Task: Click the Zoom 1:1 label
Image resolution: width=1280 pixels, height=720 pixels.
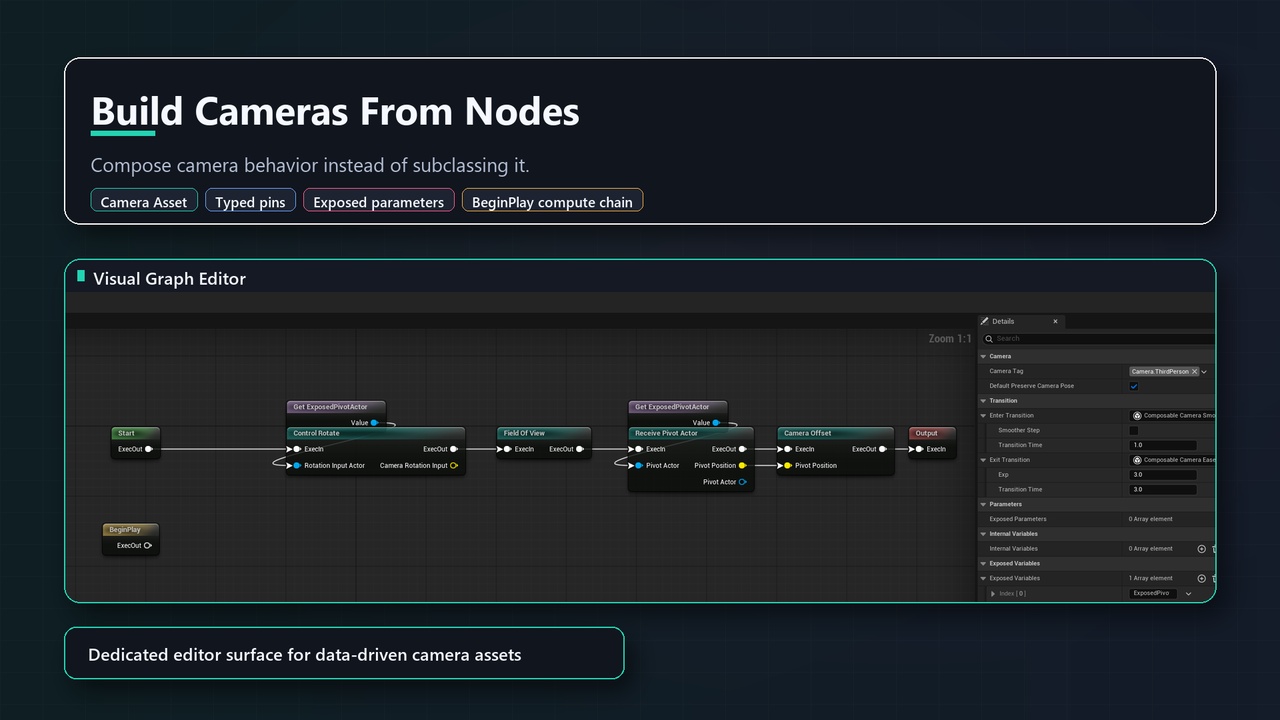Action: click(x=949, y=339)
